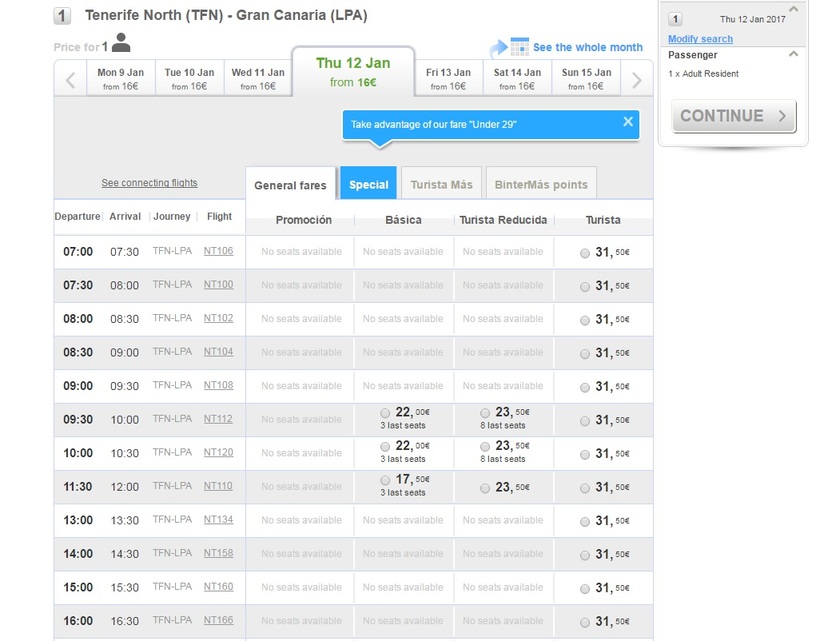820x641 pixels.
Task: Collapse the Passenger section in the sidebar
Action: click(794, 55)
